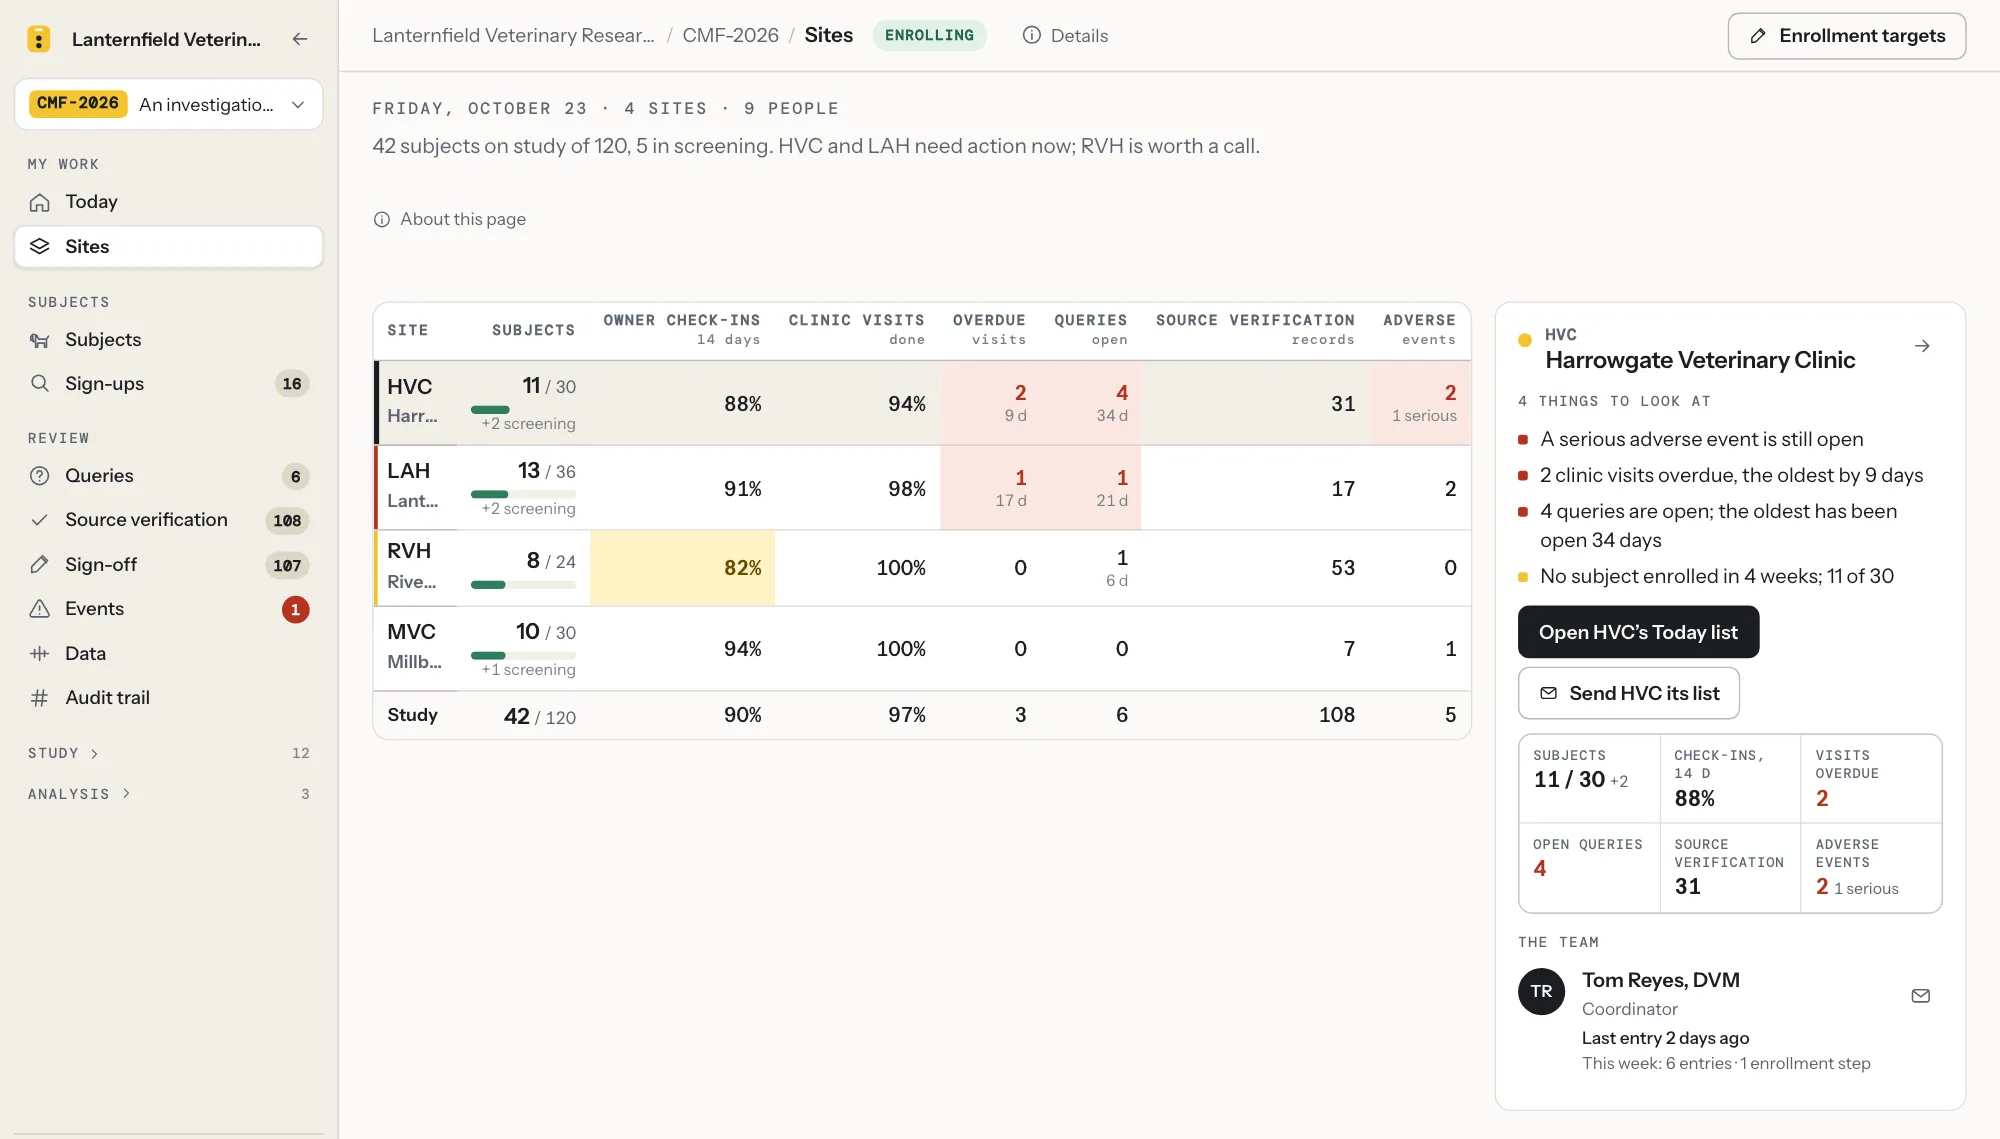Select the MVC site row

pos(922,649)
